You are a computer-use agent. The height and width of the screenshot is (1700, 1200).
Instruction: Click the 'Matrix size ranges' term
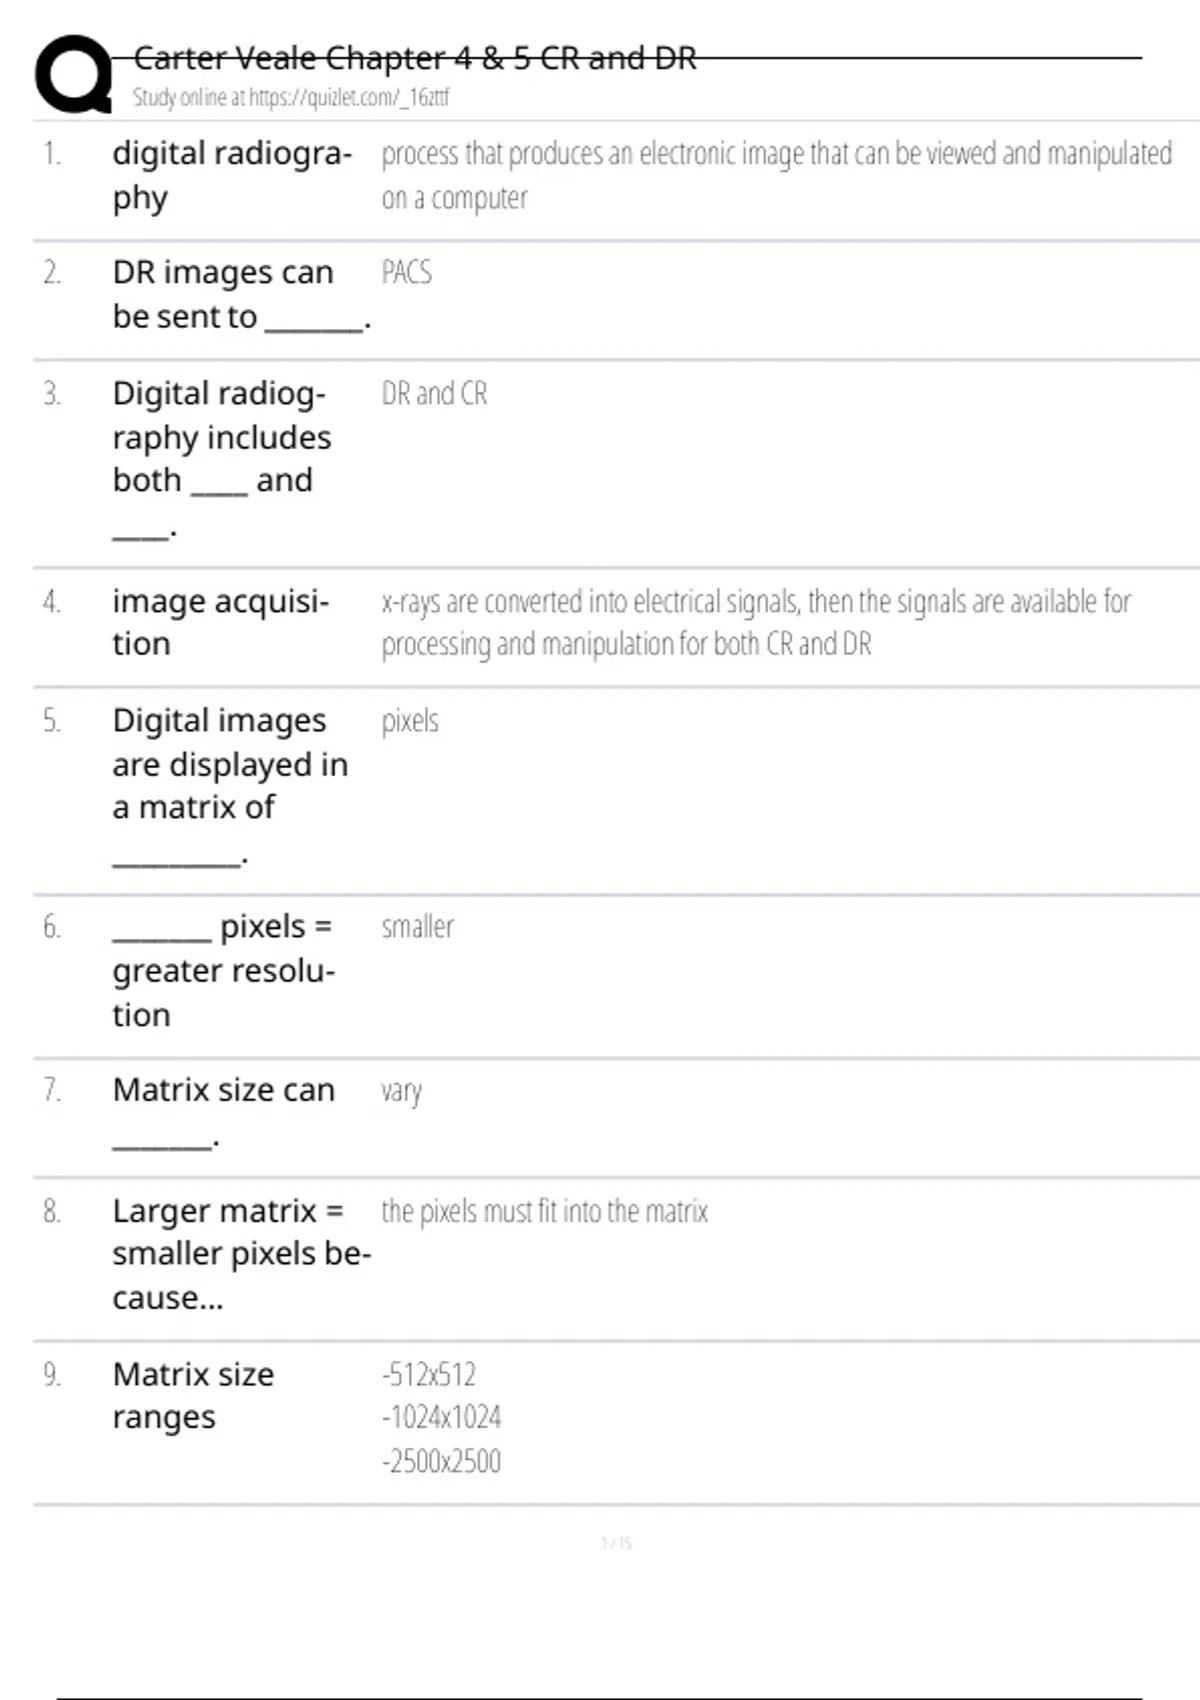[193, 1395]
